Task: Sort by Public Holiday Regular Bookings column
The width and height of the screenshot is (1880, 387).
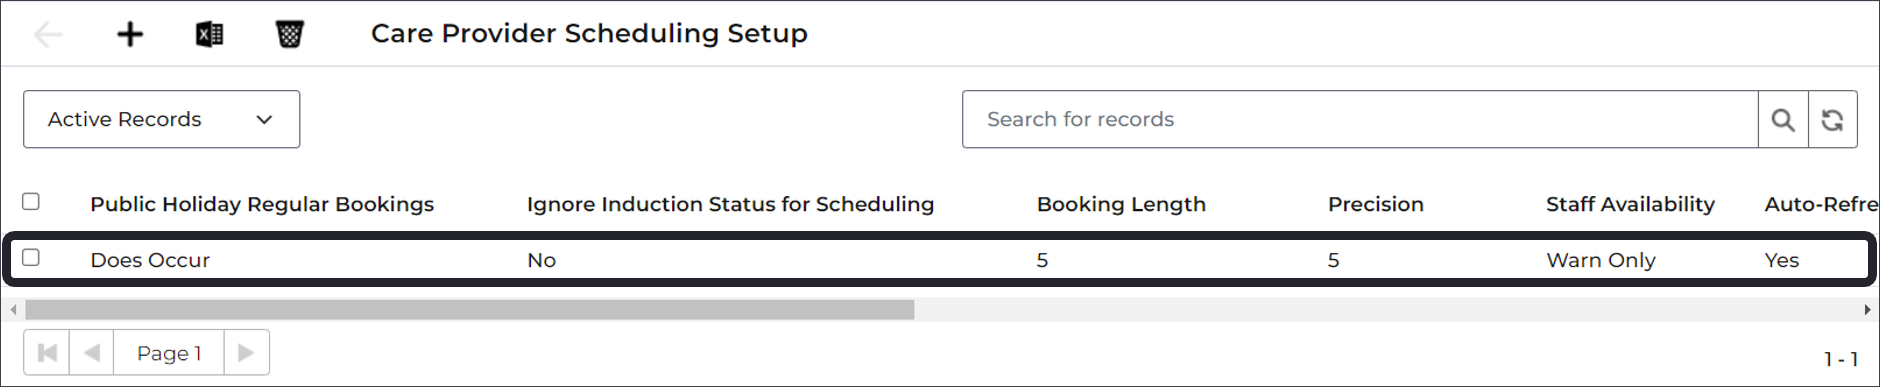Action: point(262,204)
